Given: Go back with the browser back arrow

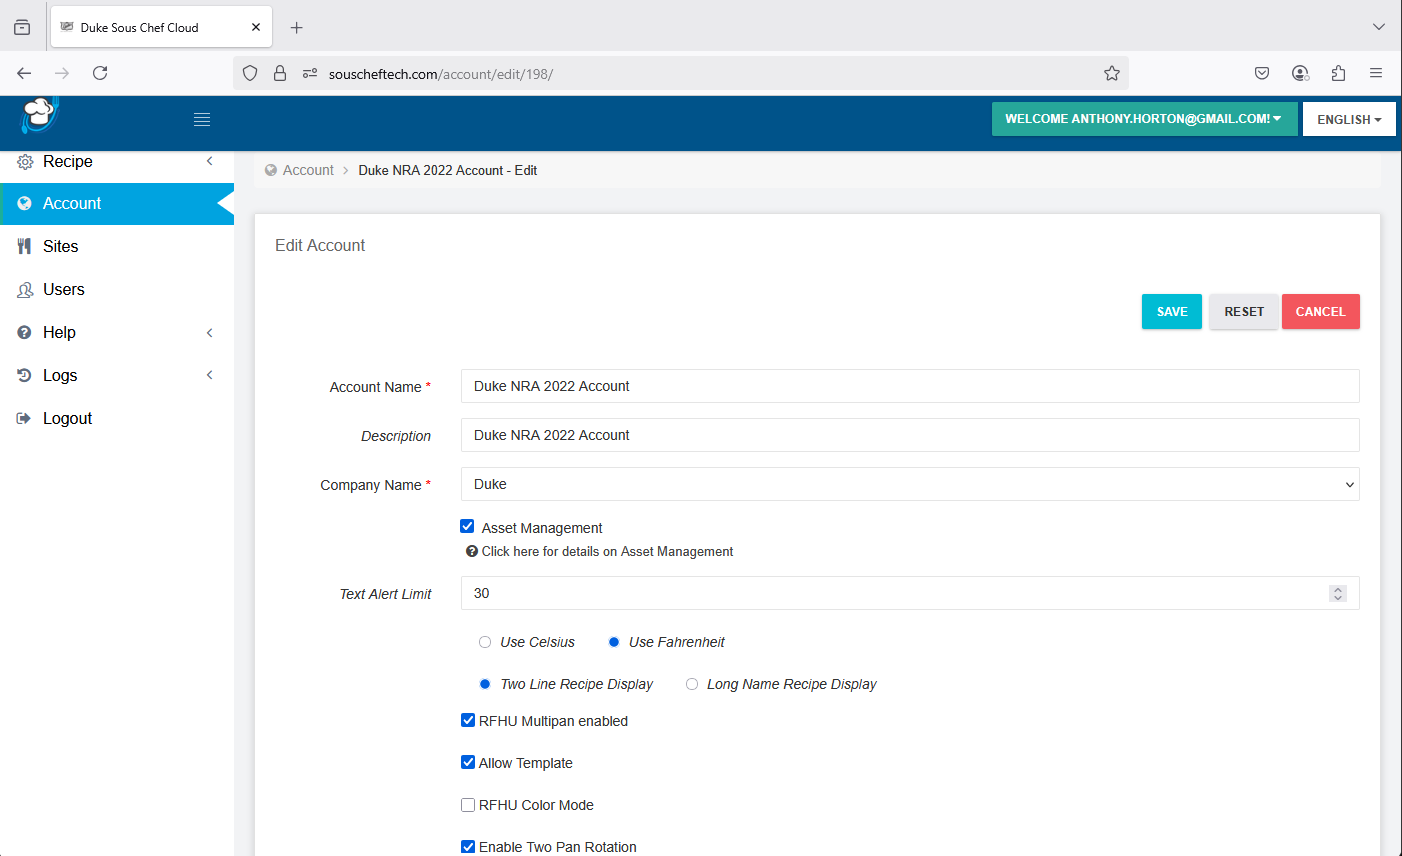Looking at the screenshot, I should coord(24,73).
